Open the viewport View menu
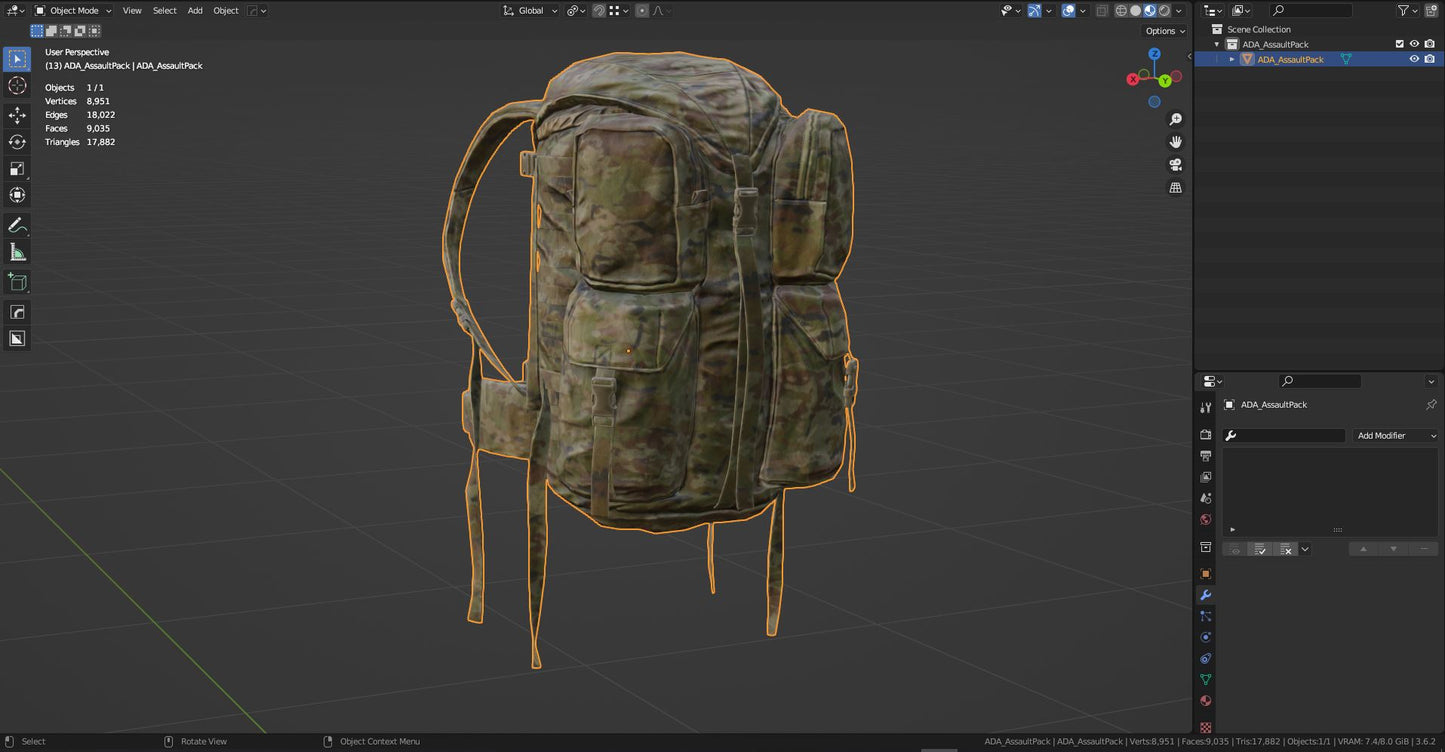1445x752 pixels. pyautogui.click(x=131, y=10)
